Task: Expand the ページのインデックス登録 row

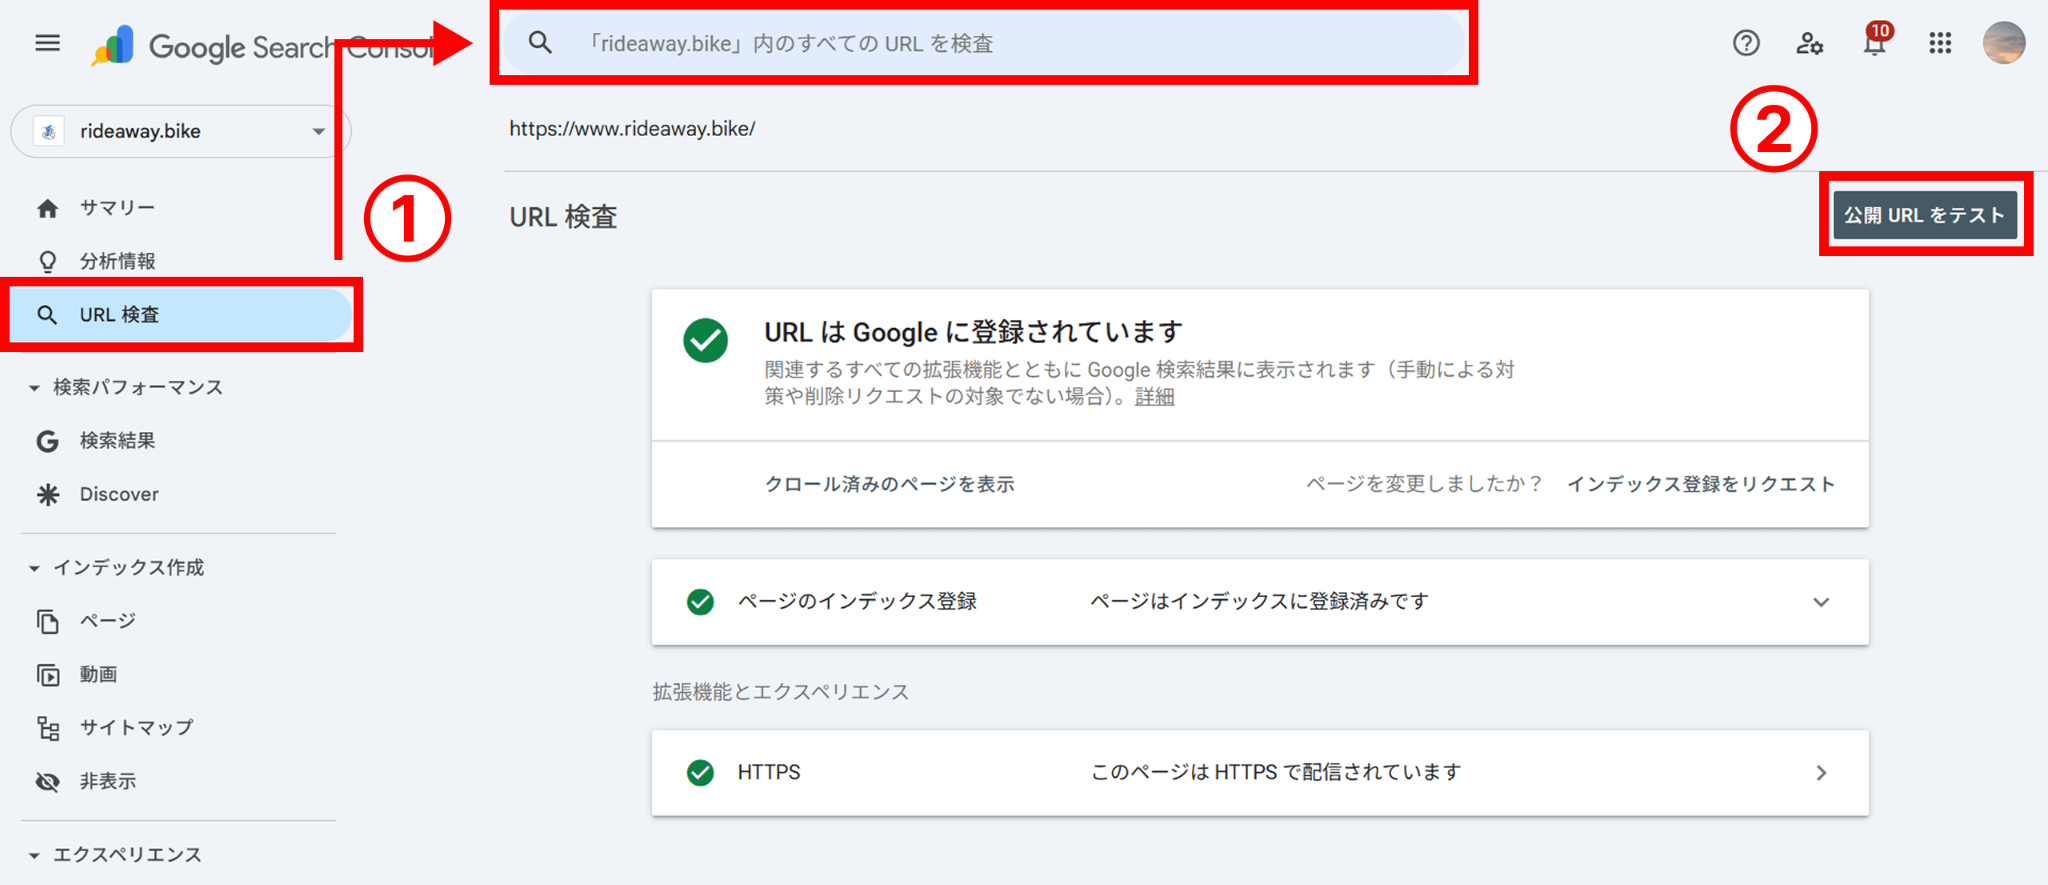Action: [x=1820, y=602]
